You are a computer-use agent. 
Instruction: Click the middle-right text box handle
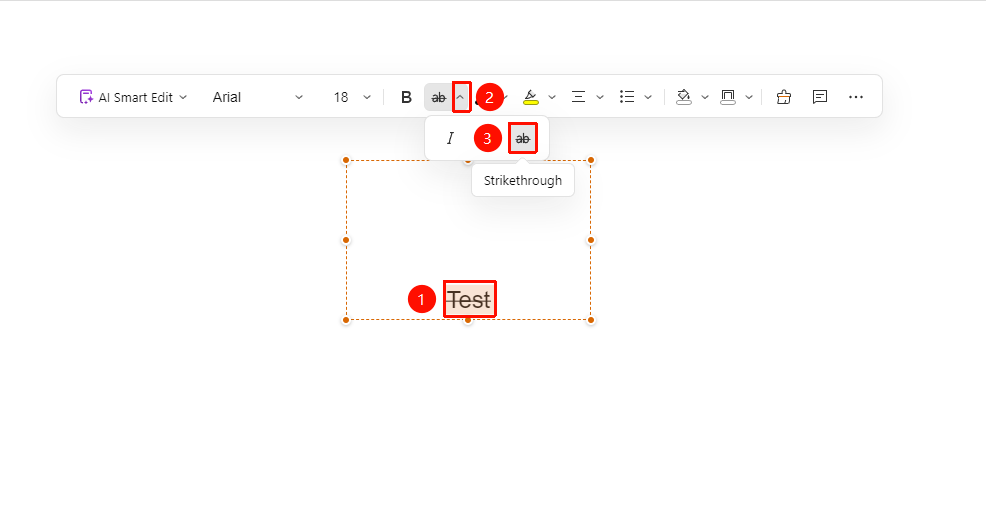tap(590, 240)
